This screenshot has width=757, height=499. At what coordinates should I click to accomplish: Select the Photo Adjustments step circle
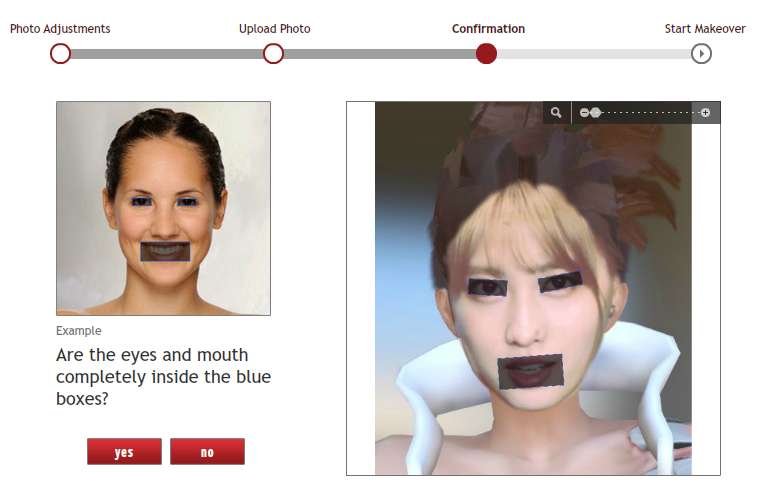pos(60,54)
